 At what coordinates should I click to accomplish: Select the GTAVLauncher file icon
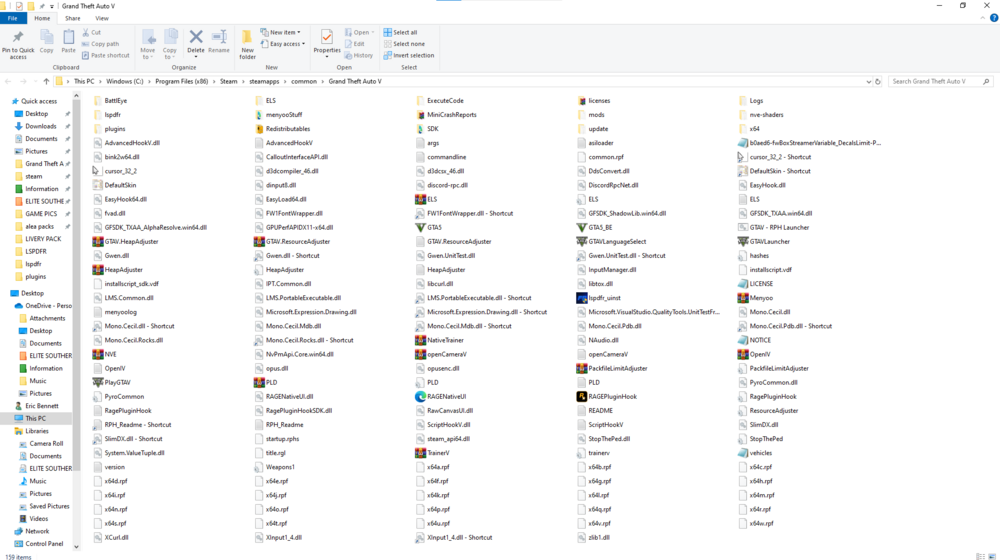pos(742,242)
